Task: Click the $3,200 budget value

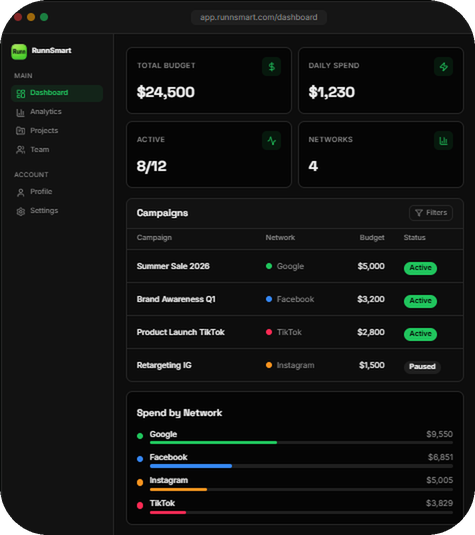Action: tap(371, 299)
